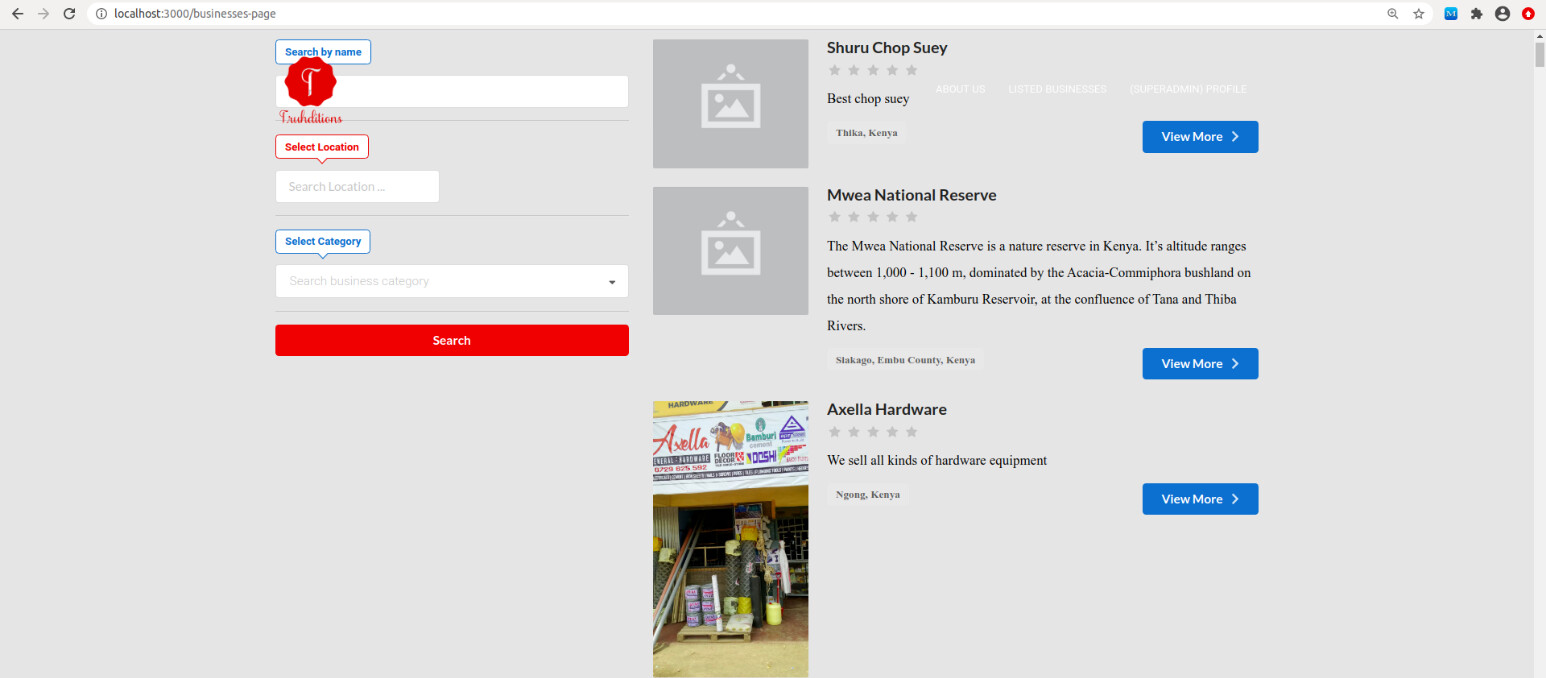This screenshot has width=1546, height=678.
Task: Click the Tridhditions red logo badge
Action: point(311,81)
